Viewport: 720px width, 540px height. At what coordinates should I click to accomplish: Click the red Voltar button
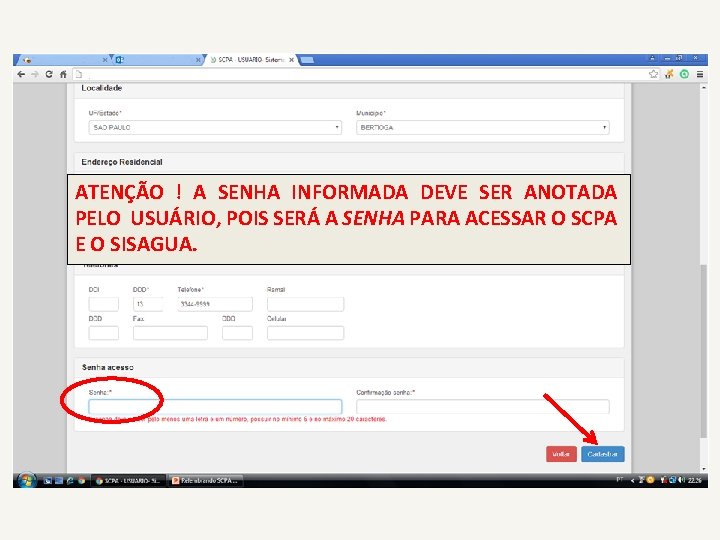click(561, 454)
